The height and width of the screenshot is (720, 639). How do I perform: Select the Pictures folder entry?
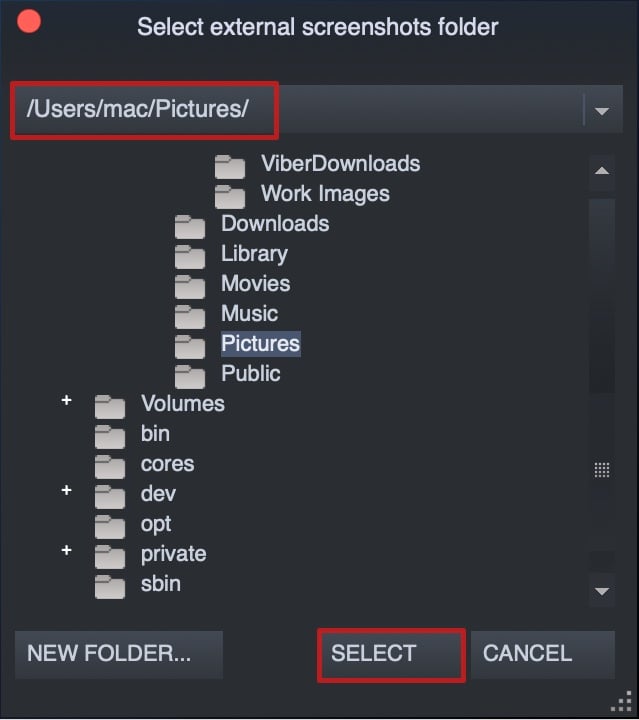(260, 343)
